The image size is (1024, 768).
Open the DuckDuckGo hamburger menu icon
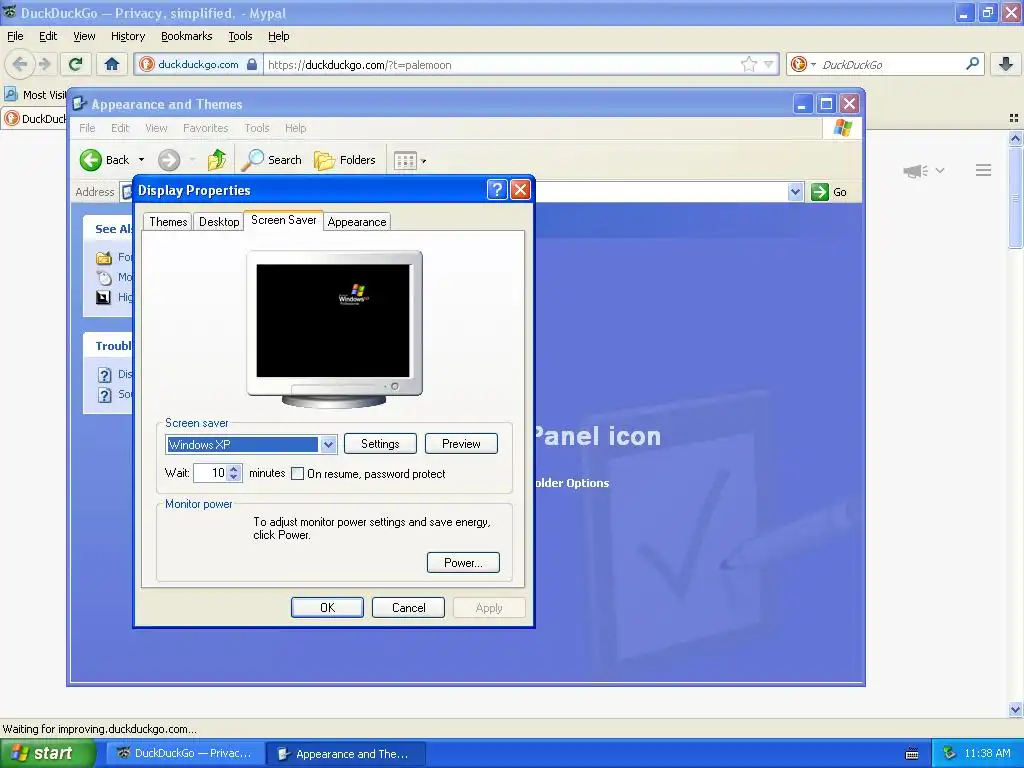point(984,170)
